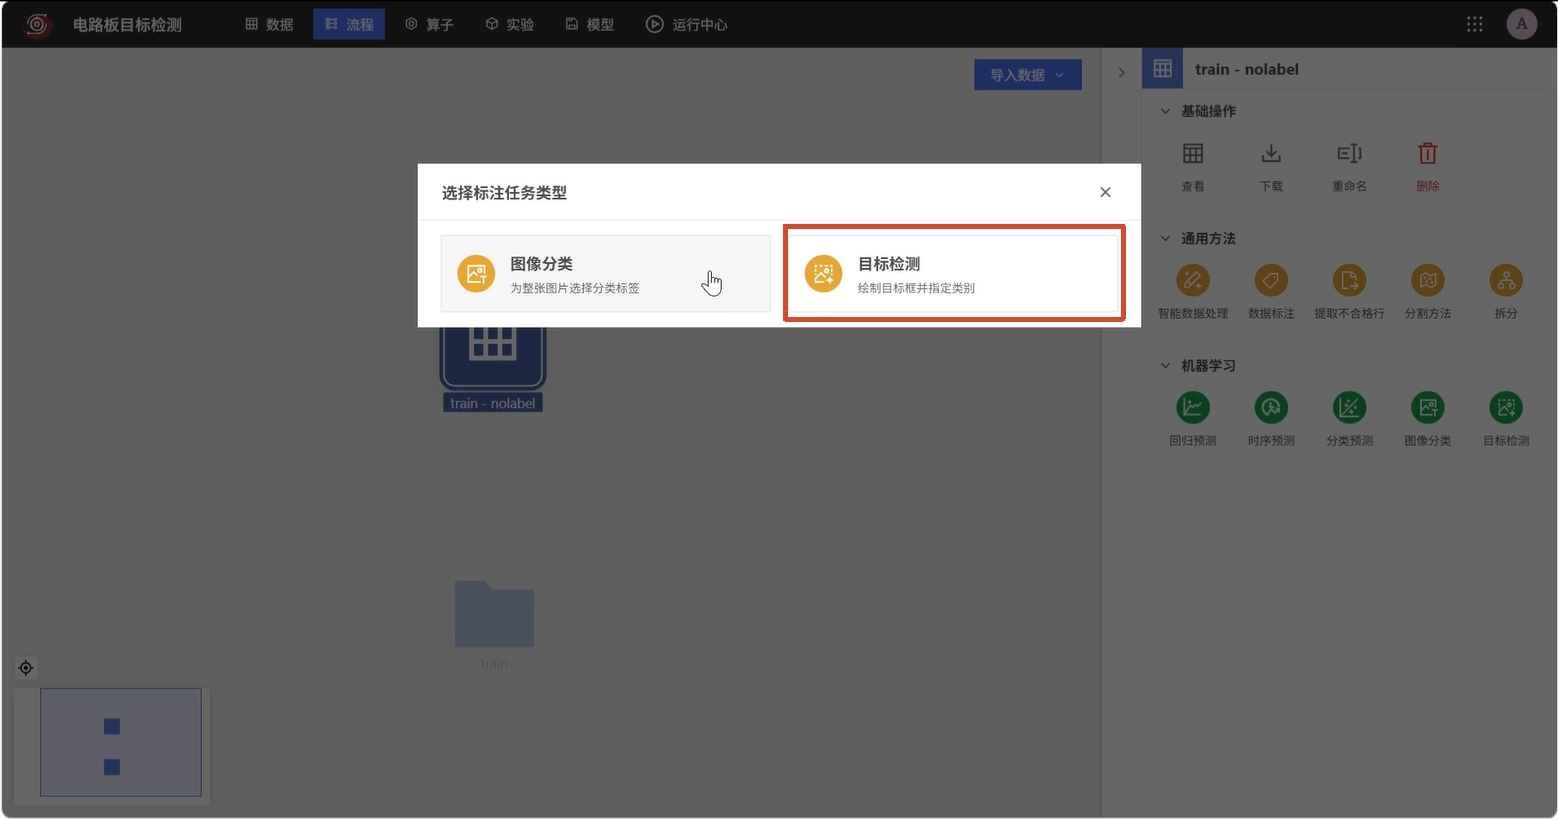Go to the 实验 tab

point(509,24)
